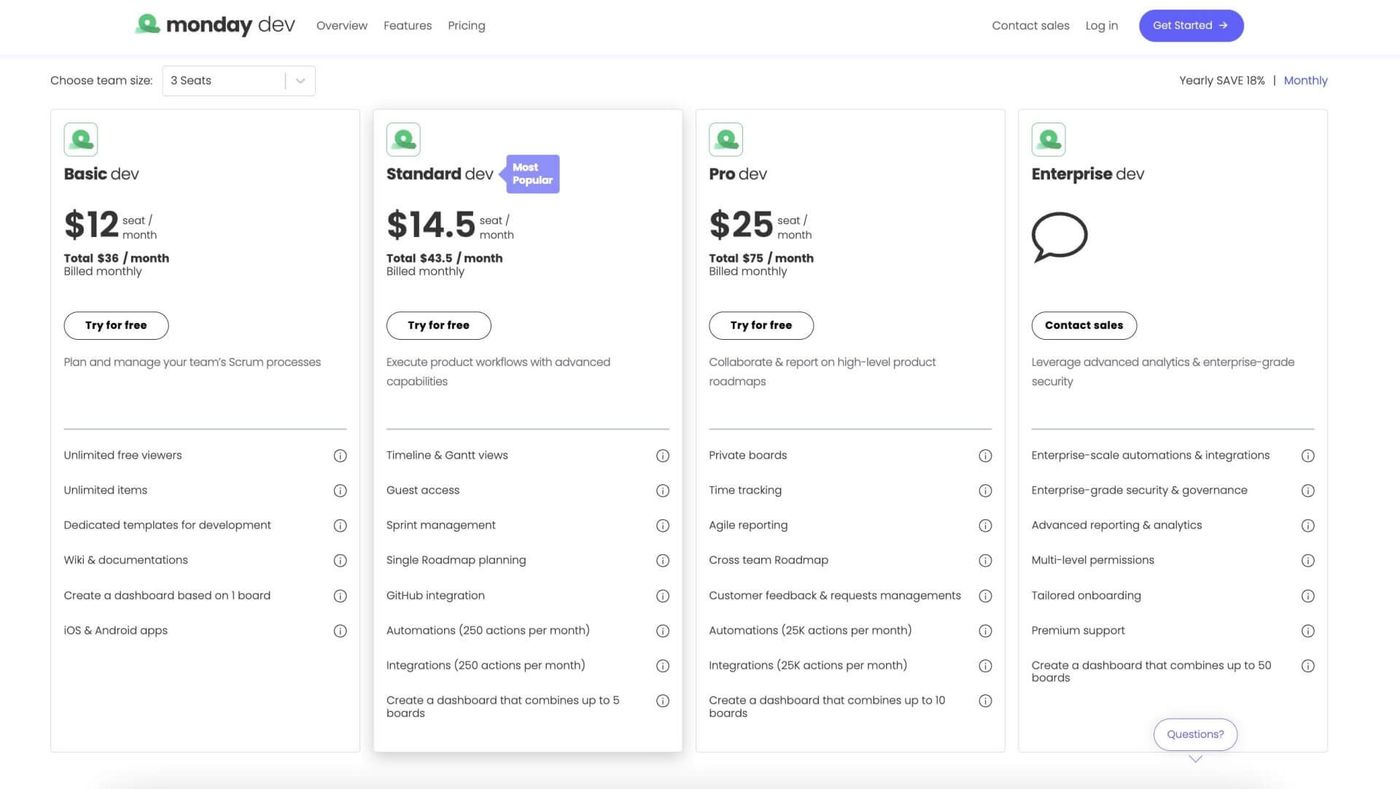Screen dimensions: 1400x789
Task: Click the Get Started button
Action: [1191, 26]
